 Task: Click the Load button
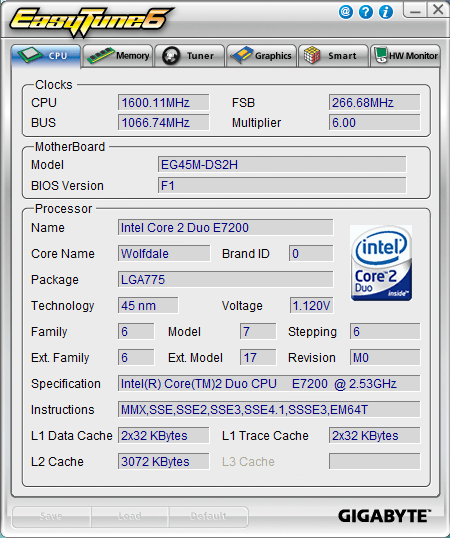[130, 516]
